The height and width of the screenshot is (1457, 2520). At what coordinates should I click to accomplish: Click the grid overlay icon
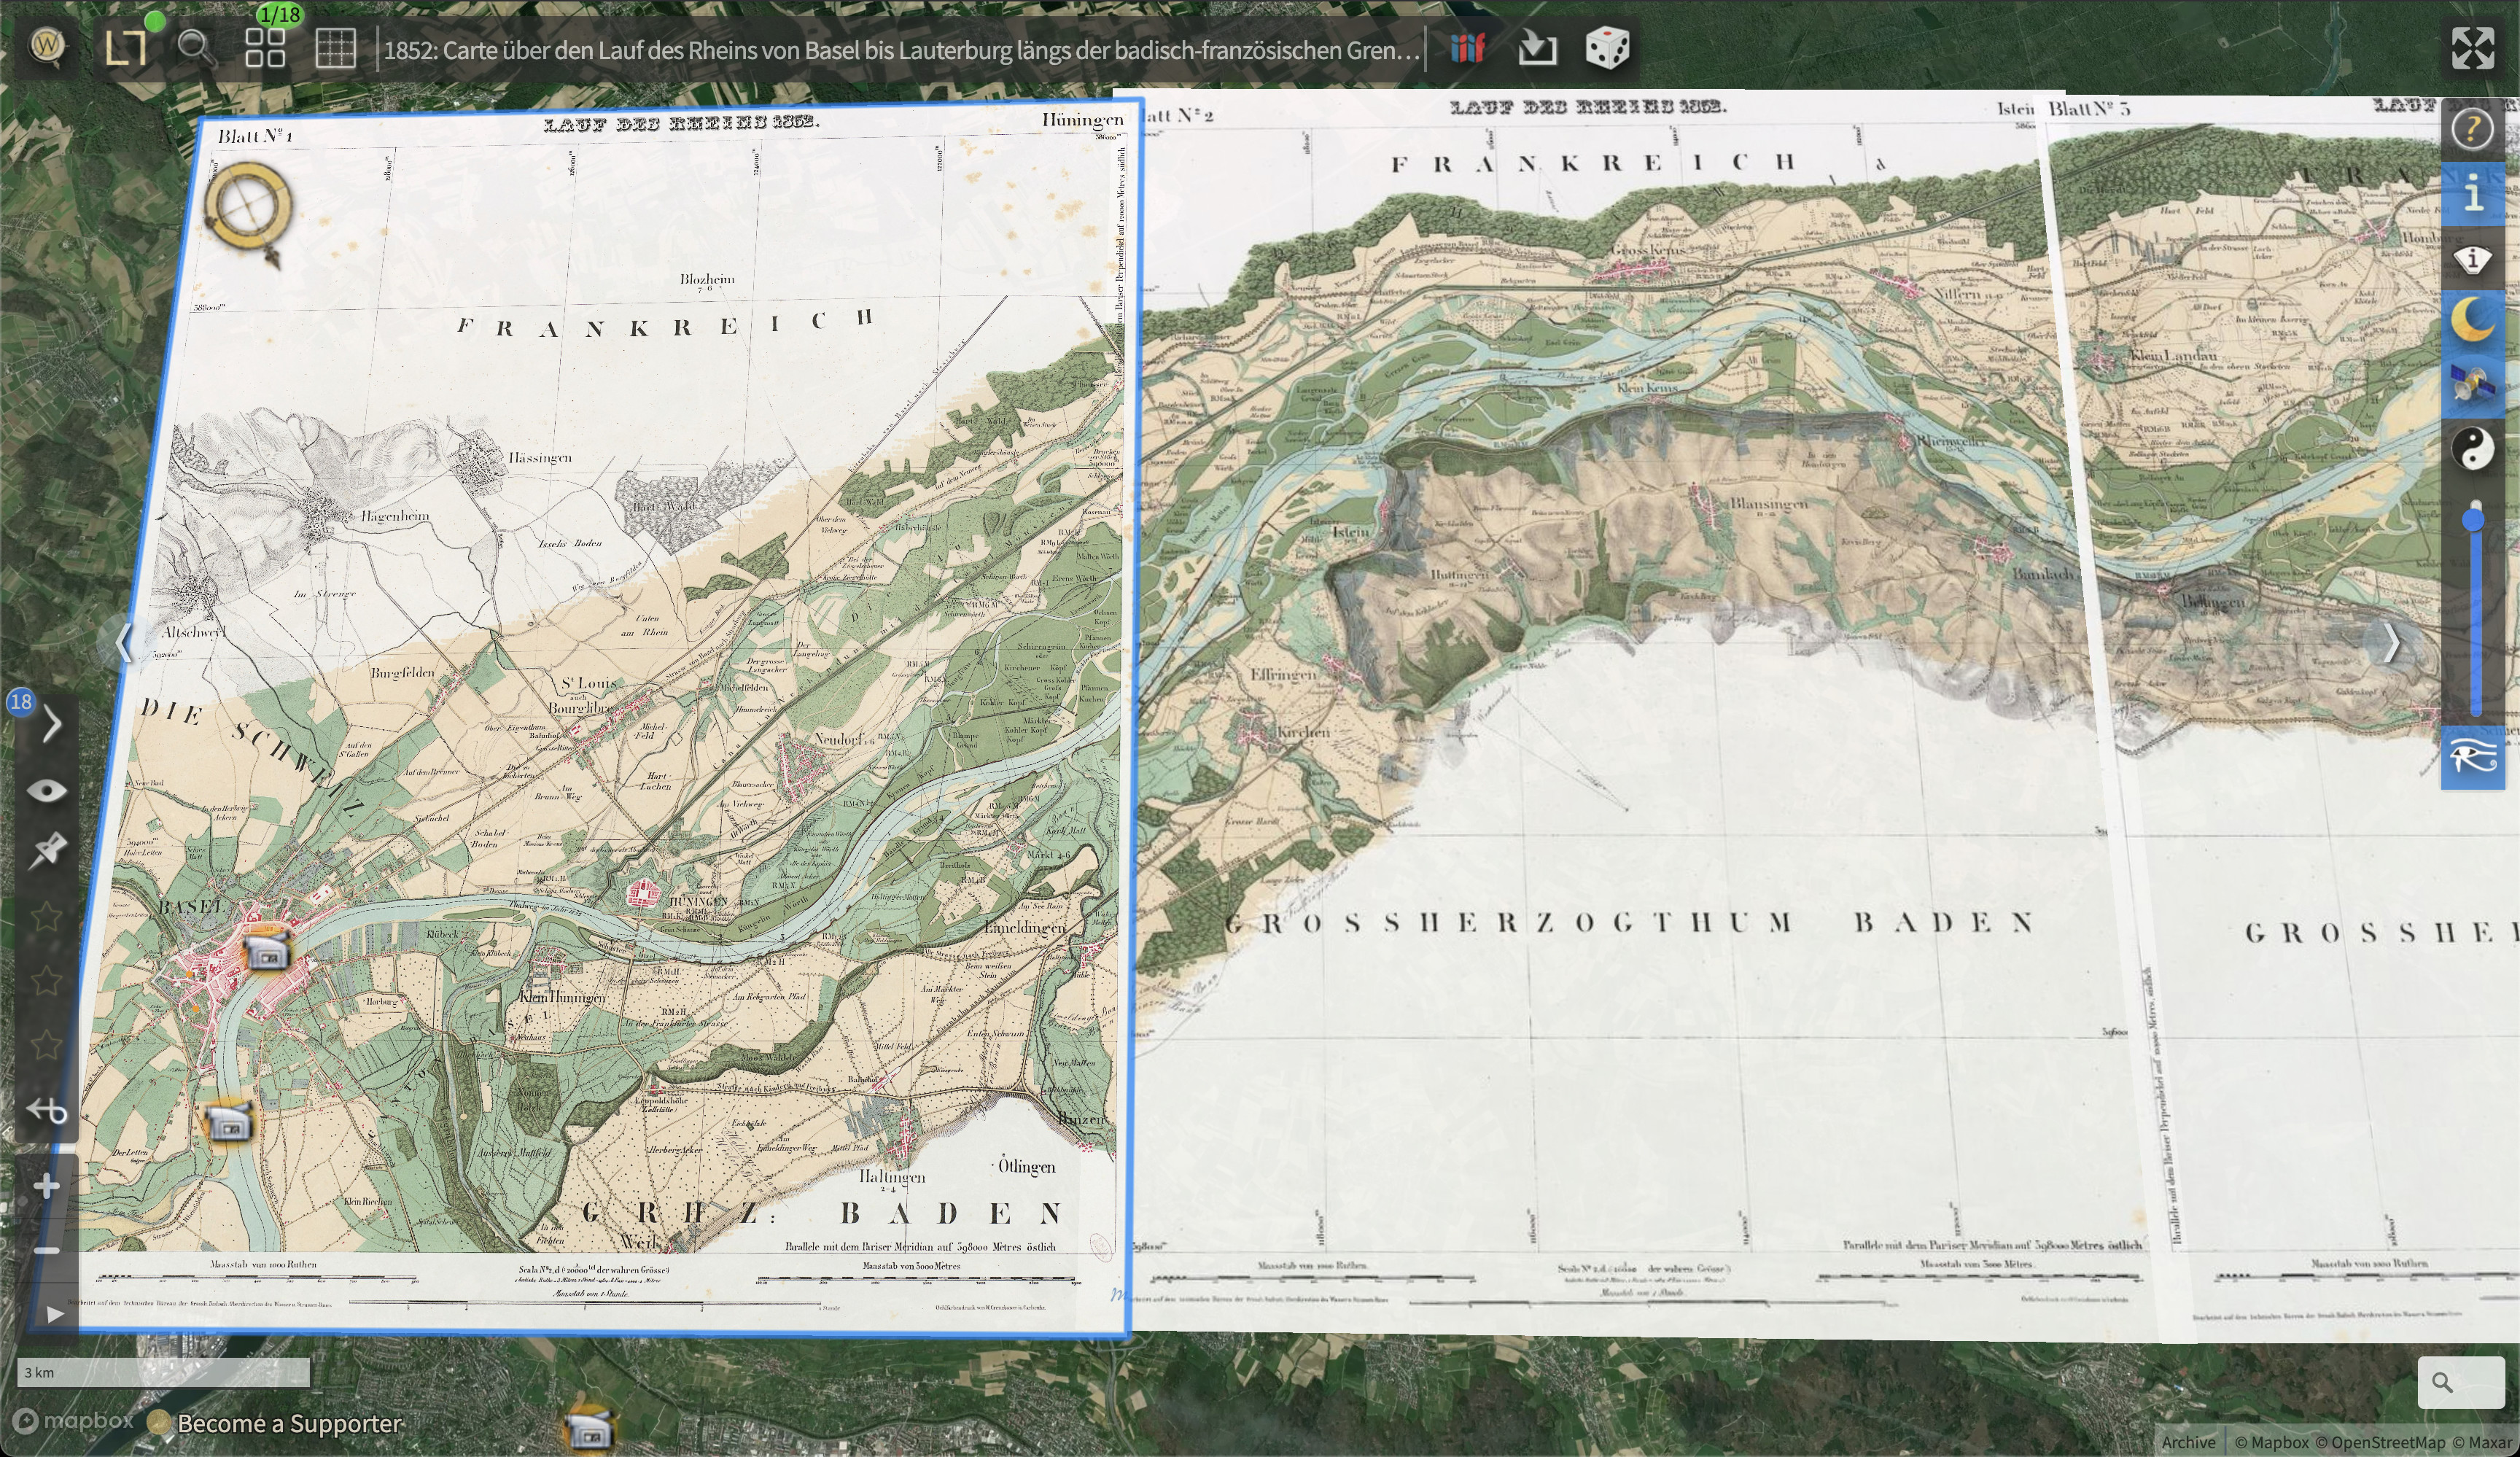(x=335, y=48)
